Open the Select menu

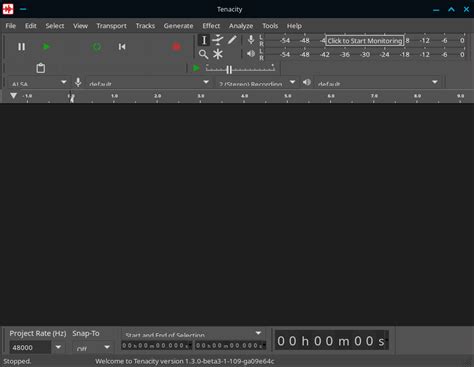click(x=55, y=26)
